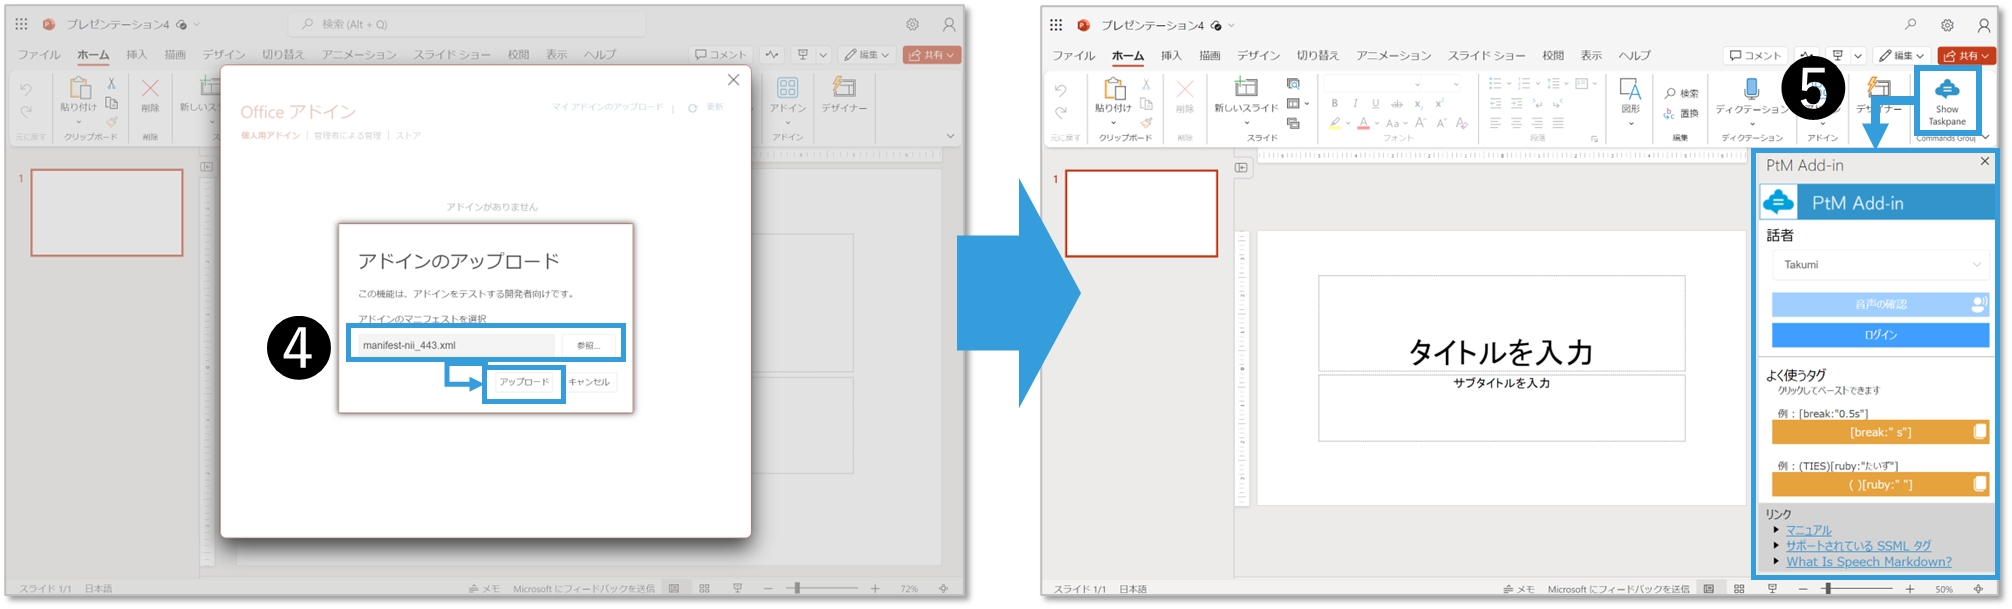Screen dimensions: 2012x609
Task: Copy the [break:" s"] tag
Action: pos(1979,432)
